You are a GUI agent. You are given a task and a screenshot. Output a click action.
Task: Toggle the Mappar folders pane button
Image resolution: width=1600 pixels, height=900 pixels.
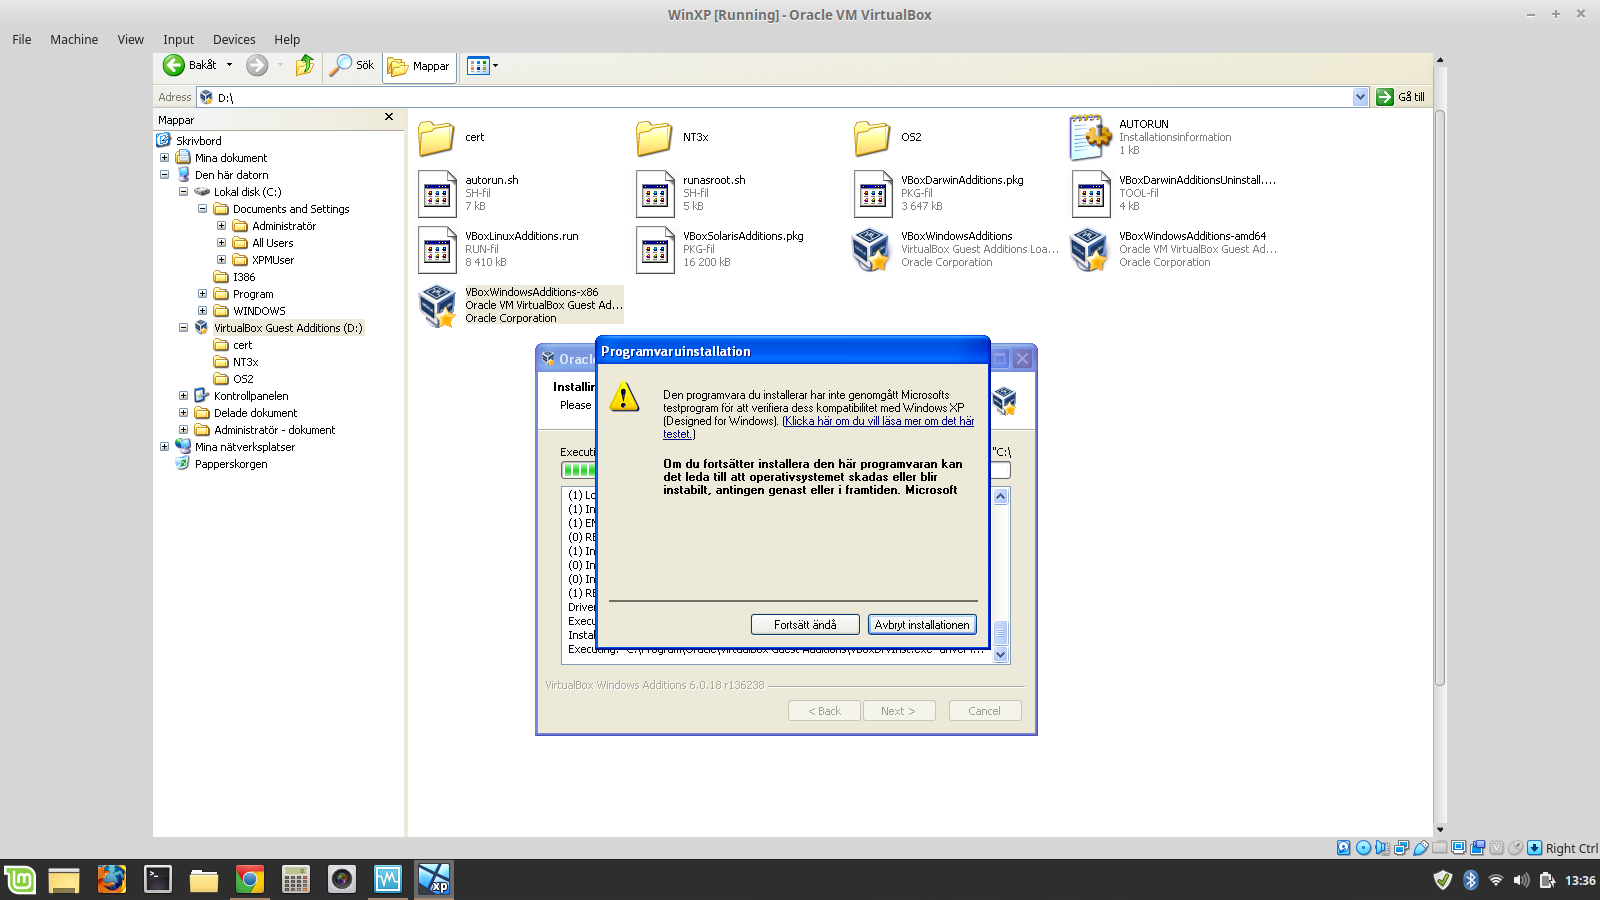coord(419,66)
